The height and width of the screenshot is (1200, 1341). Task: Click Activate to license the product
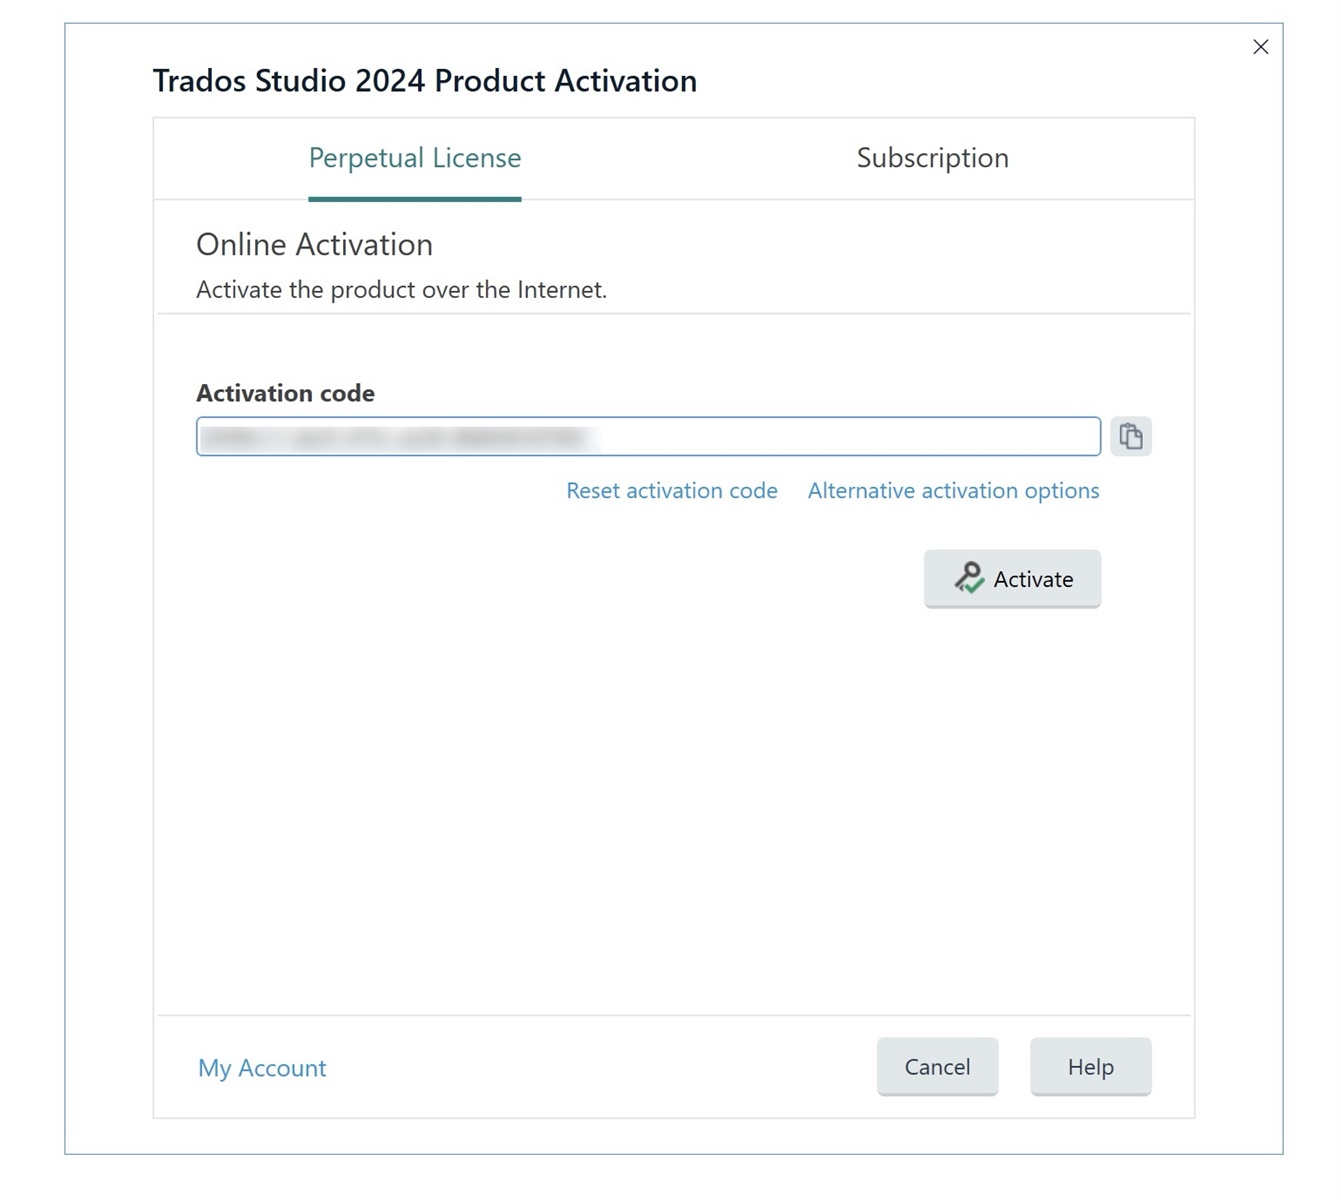tap(1012, 578)
